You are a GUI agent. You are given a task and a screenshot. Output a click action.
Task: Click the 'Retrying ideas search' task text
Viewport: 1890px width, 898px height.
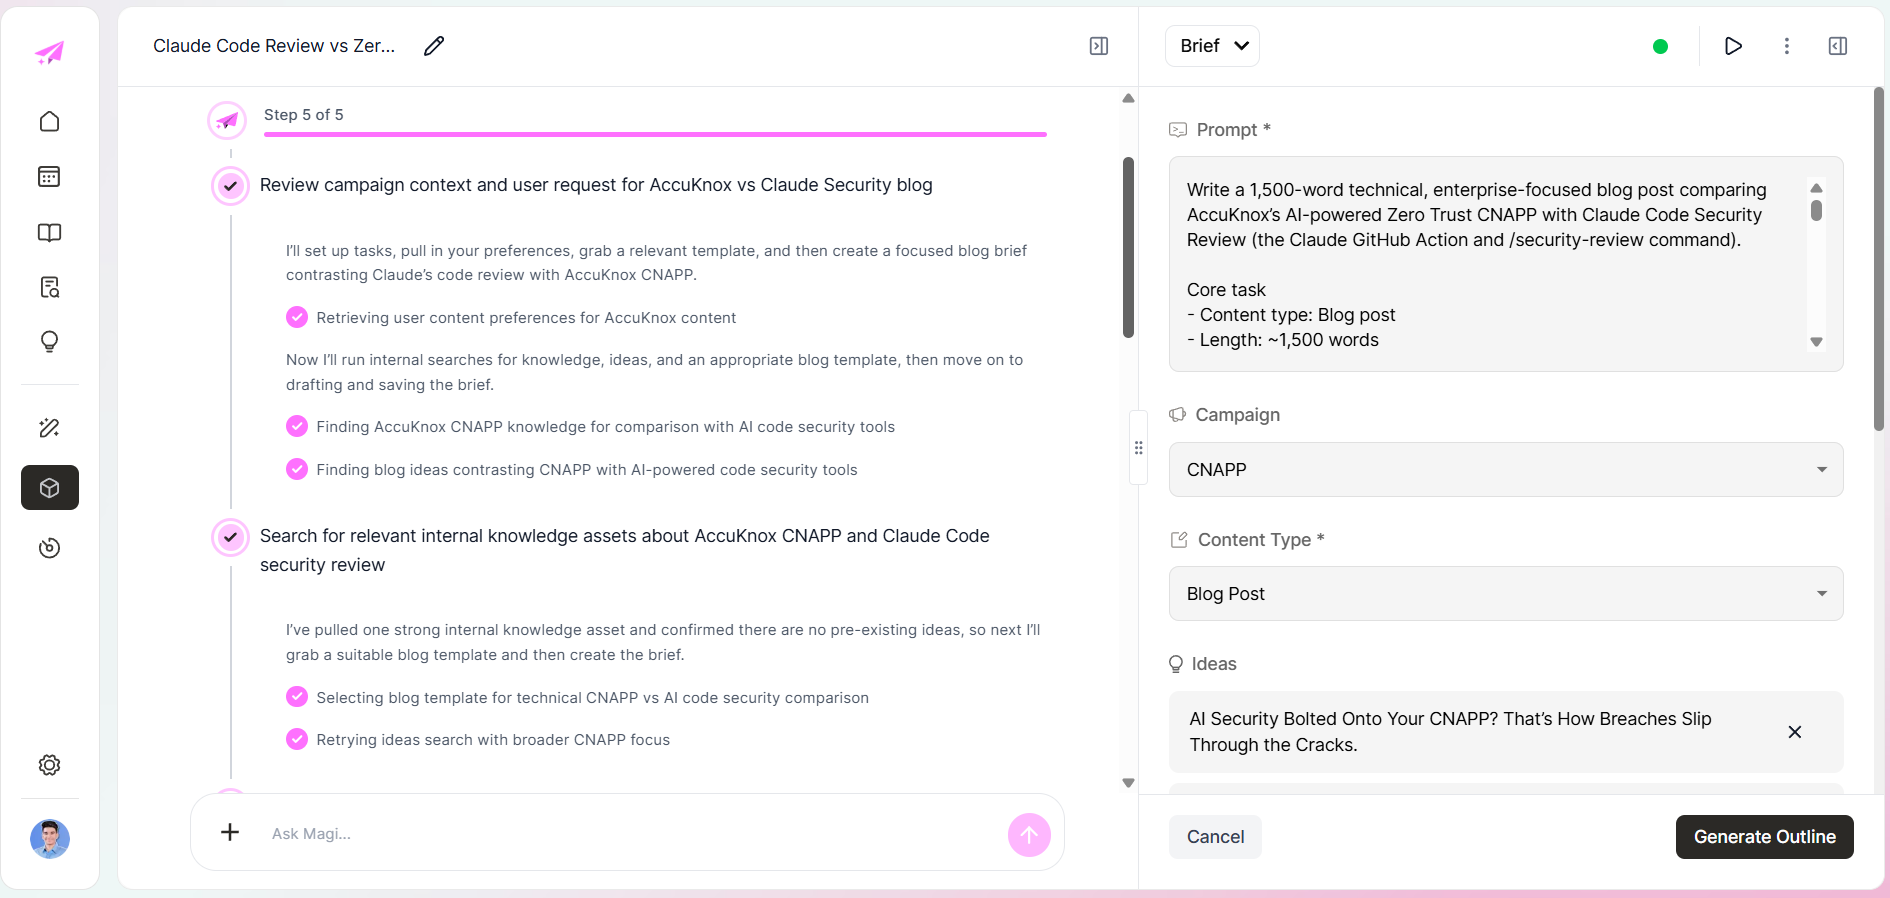point(493,740)
